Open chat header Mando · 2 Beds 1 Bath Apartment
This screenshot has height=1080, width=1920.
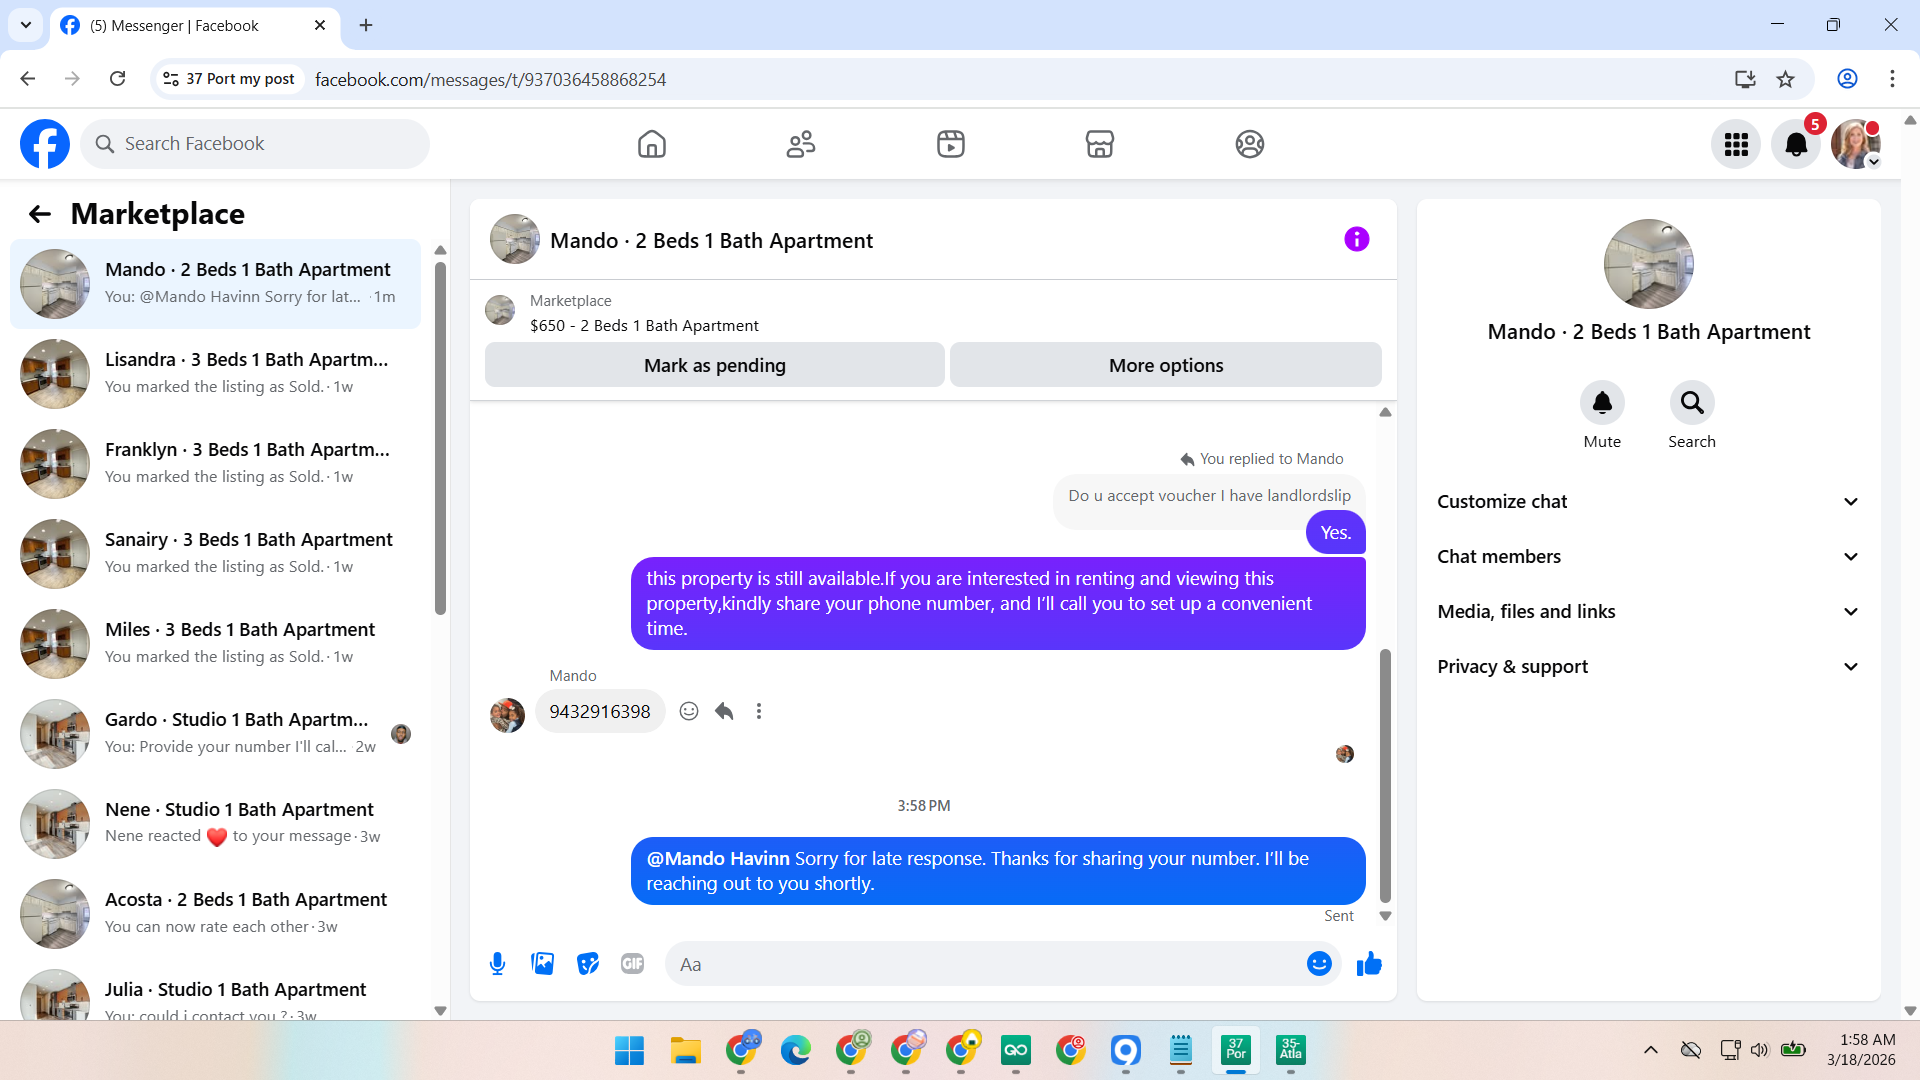click(711, 241)
